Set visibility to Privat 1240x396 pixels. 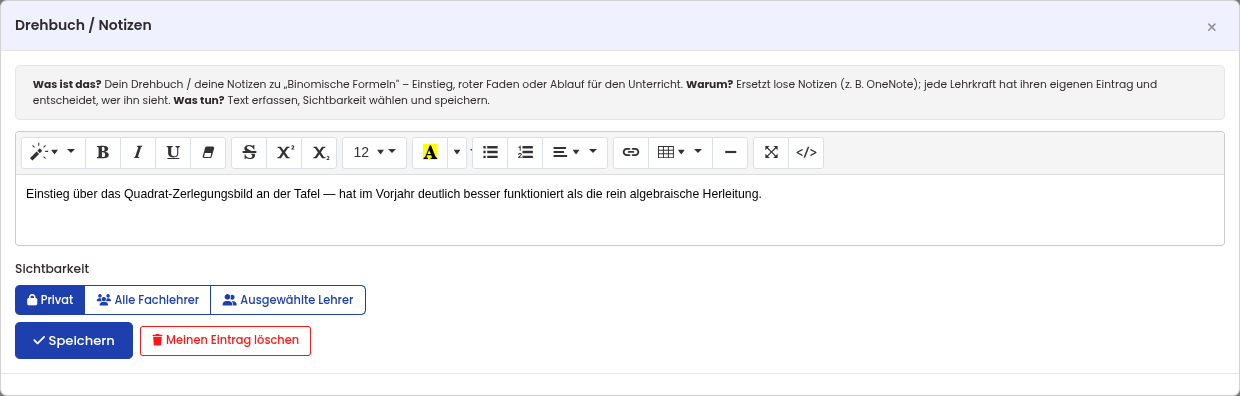pos(50,300)
